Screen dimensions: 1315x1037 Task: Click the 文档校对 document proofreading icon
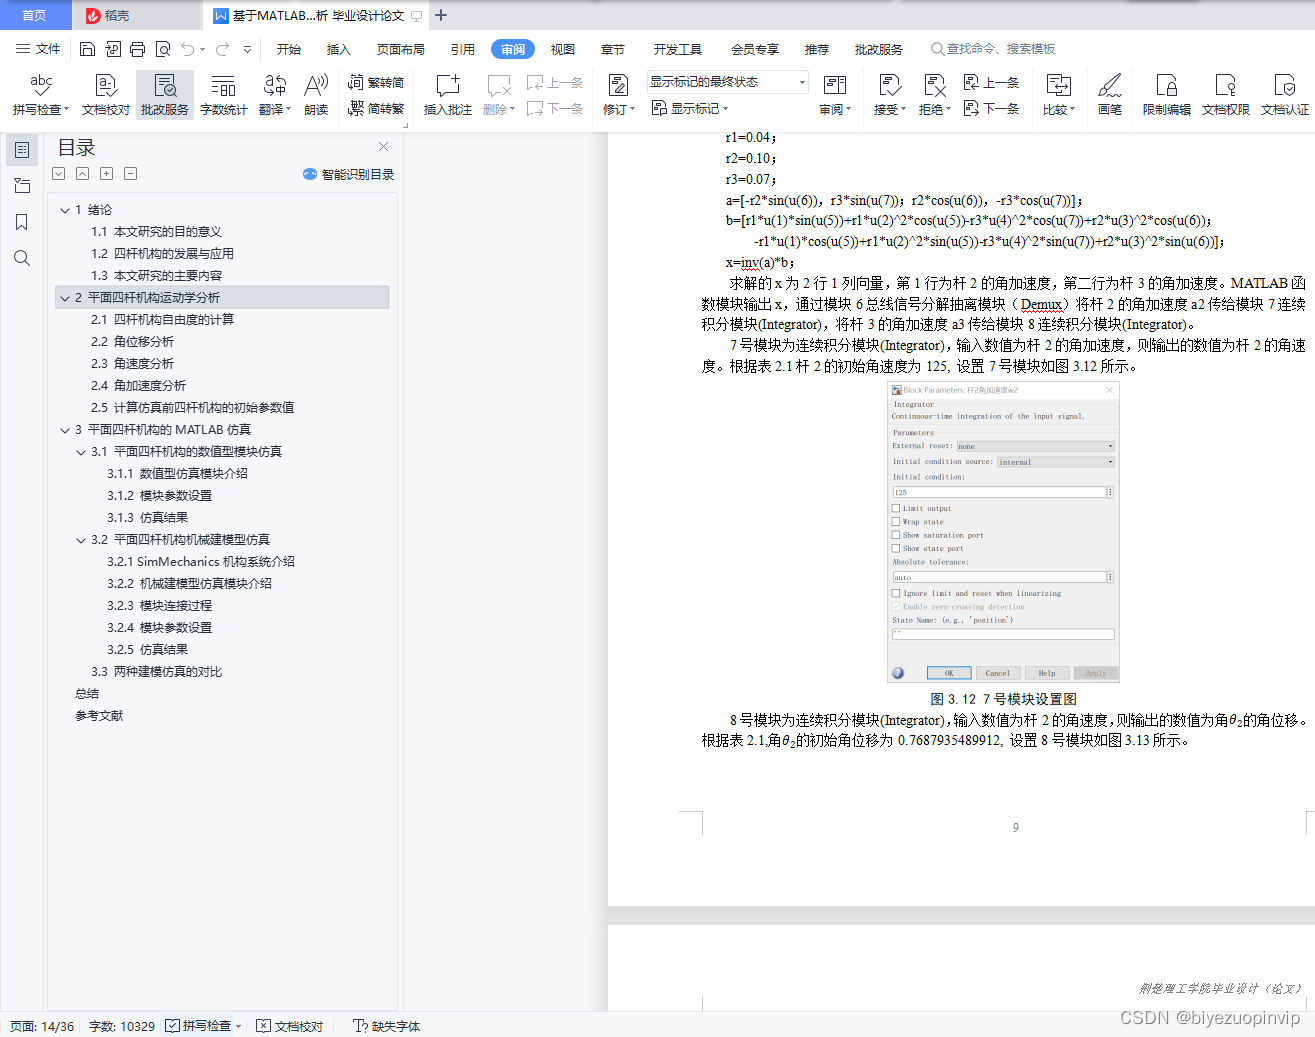[106, 95]
